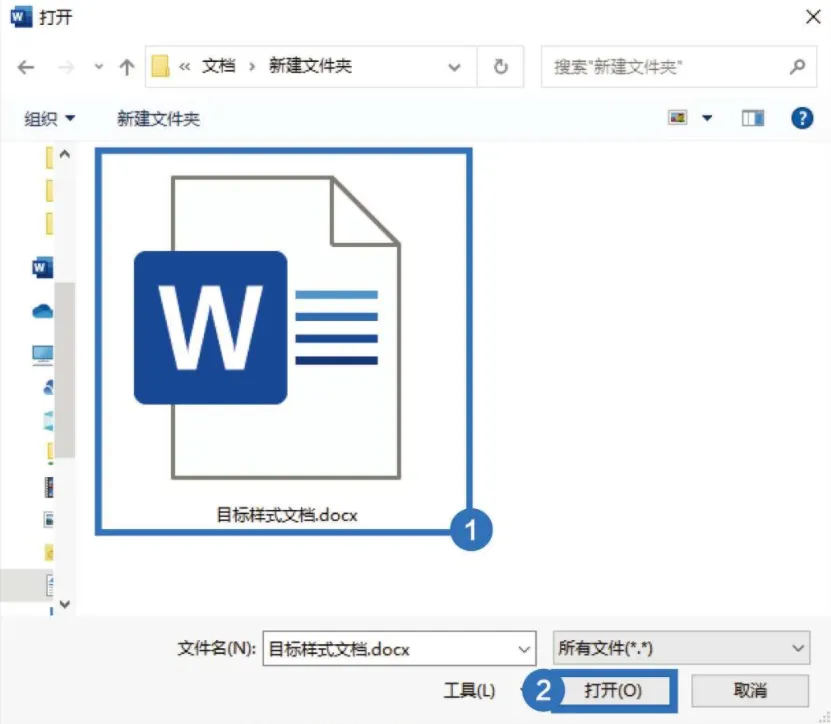This screenshot has width=831, height=724.
Task: Click the search magnifier icon
Action: [x=797, y=67]
